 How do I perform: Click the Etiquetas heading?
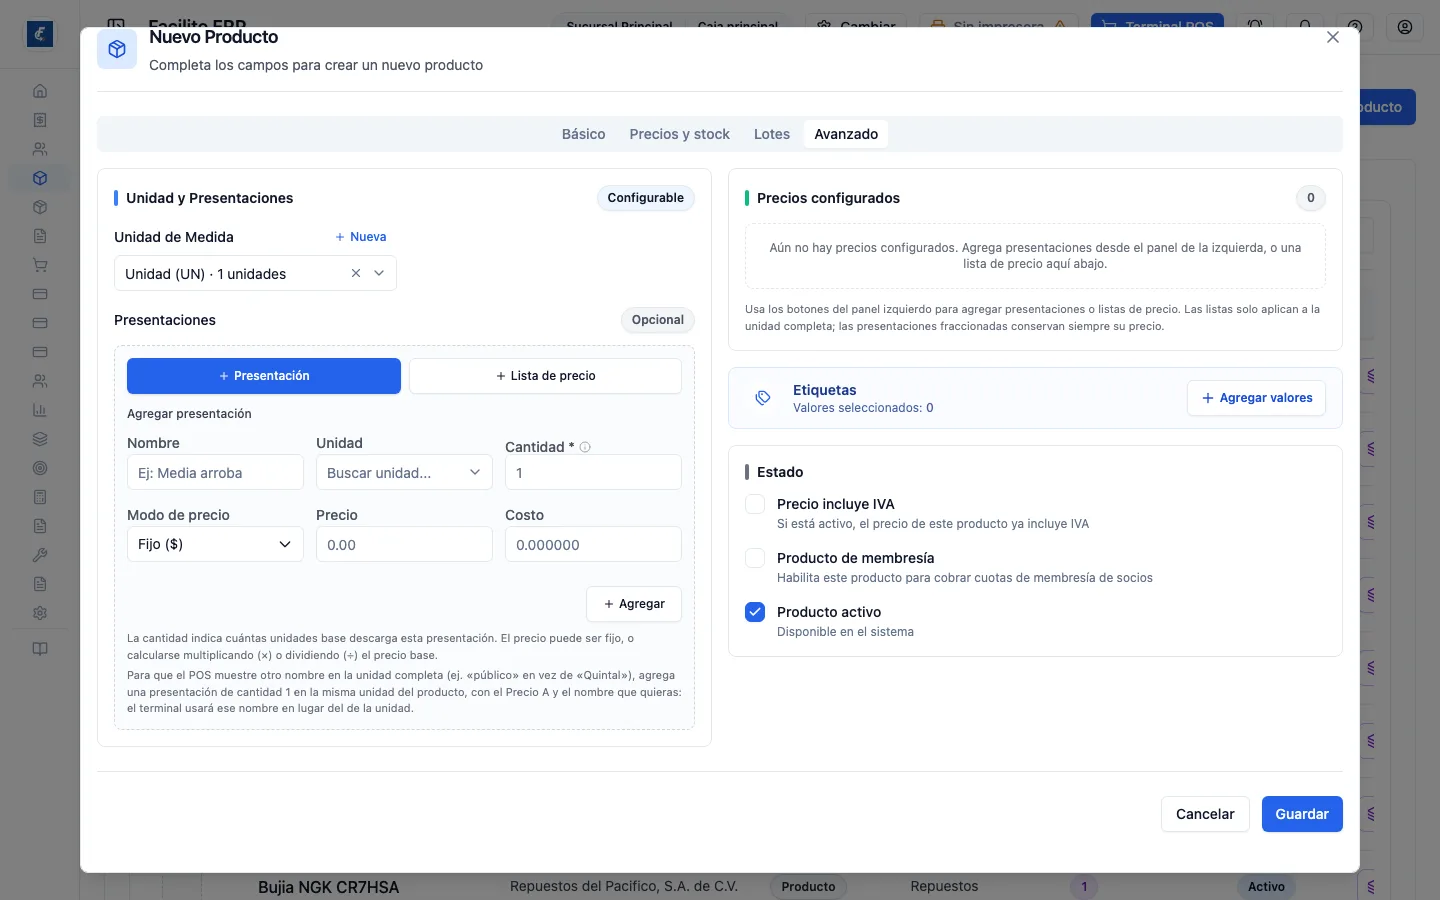(825, 390)
